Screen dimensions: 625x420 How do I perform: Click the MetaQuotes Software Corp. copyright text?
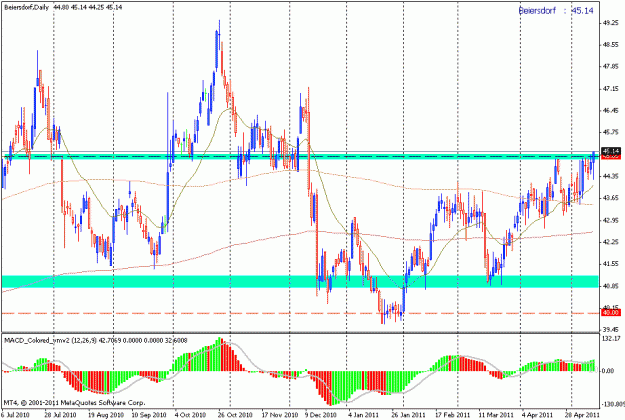point(75,402)
